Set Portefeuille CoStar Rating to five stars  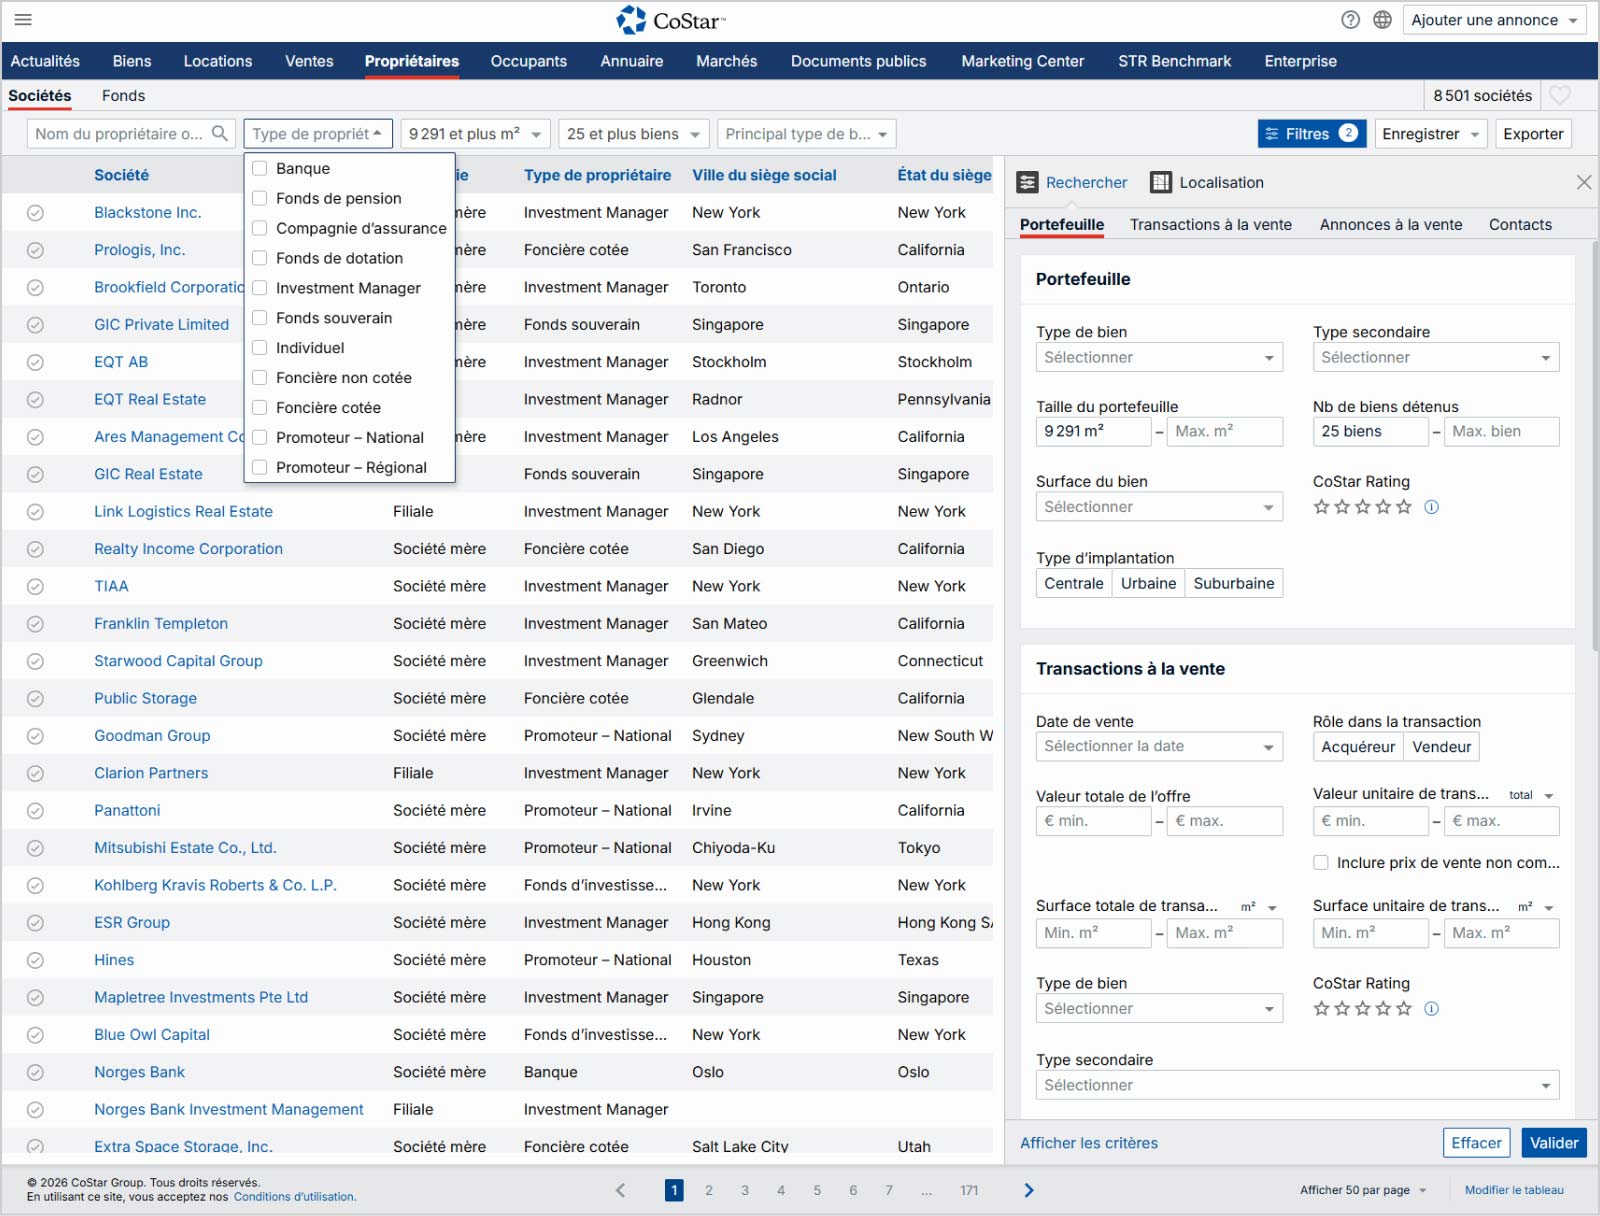point(1404,507)
